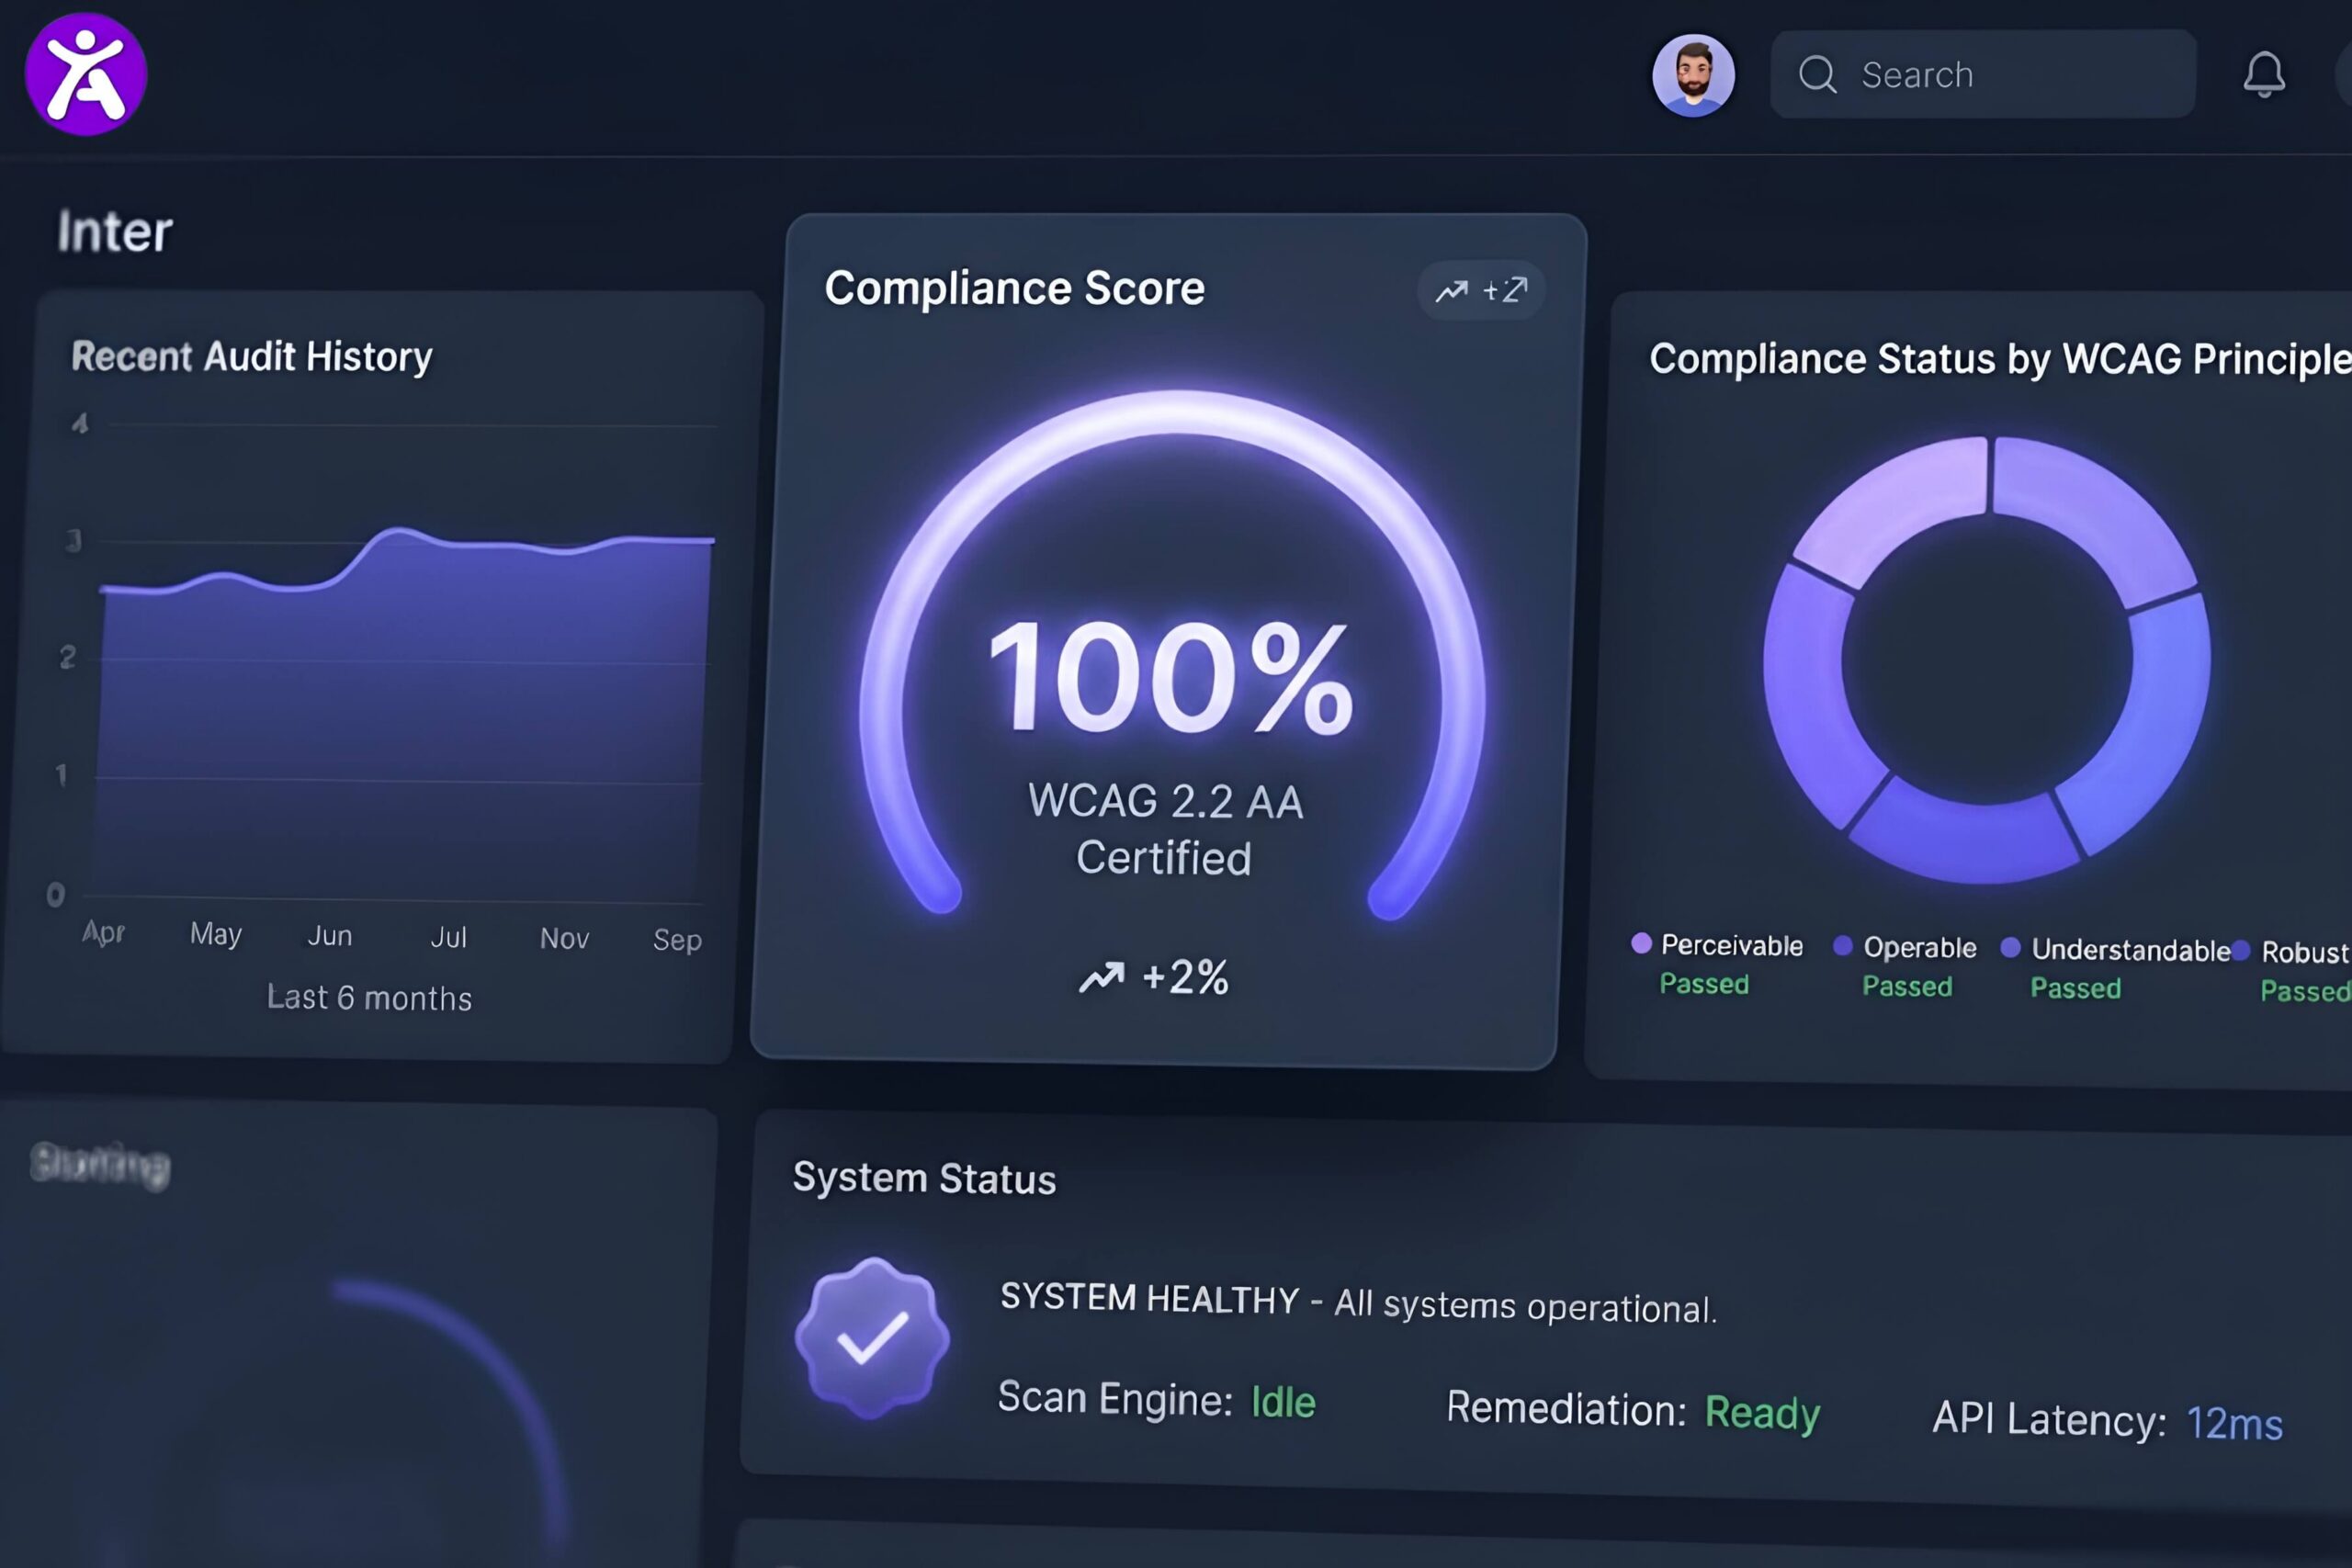Select the Jun label on chart axis

click(330, 936)
